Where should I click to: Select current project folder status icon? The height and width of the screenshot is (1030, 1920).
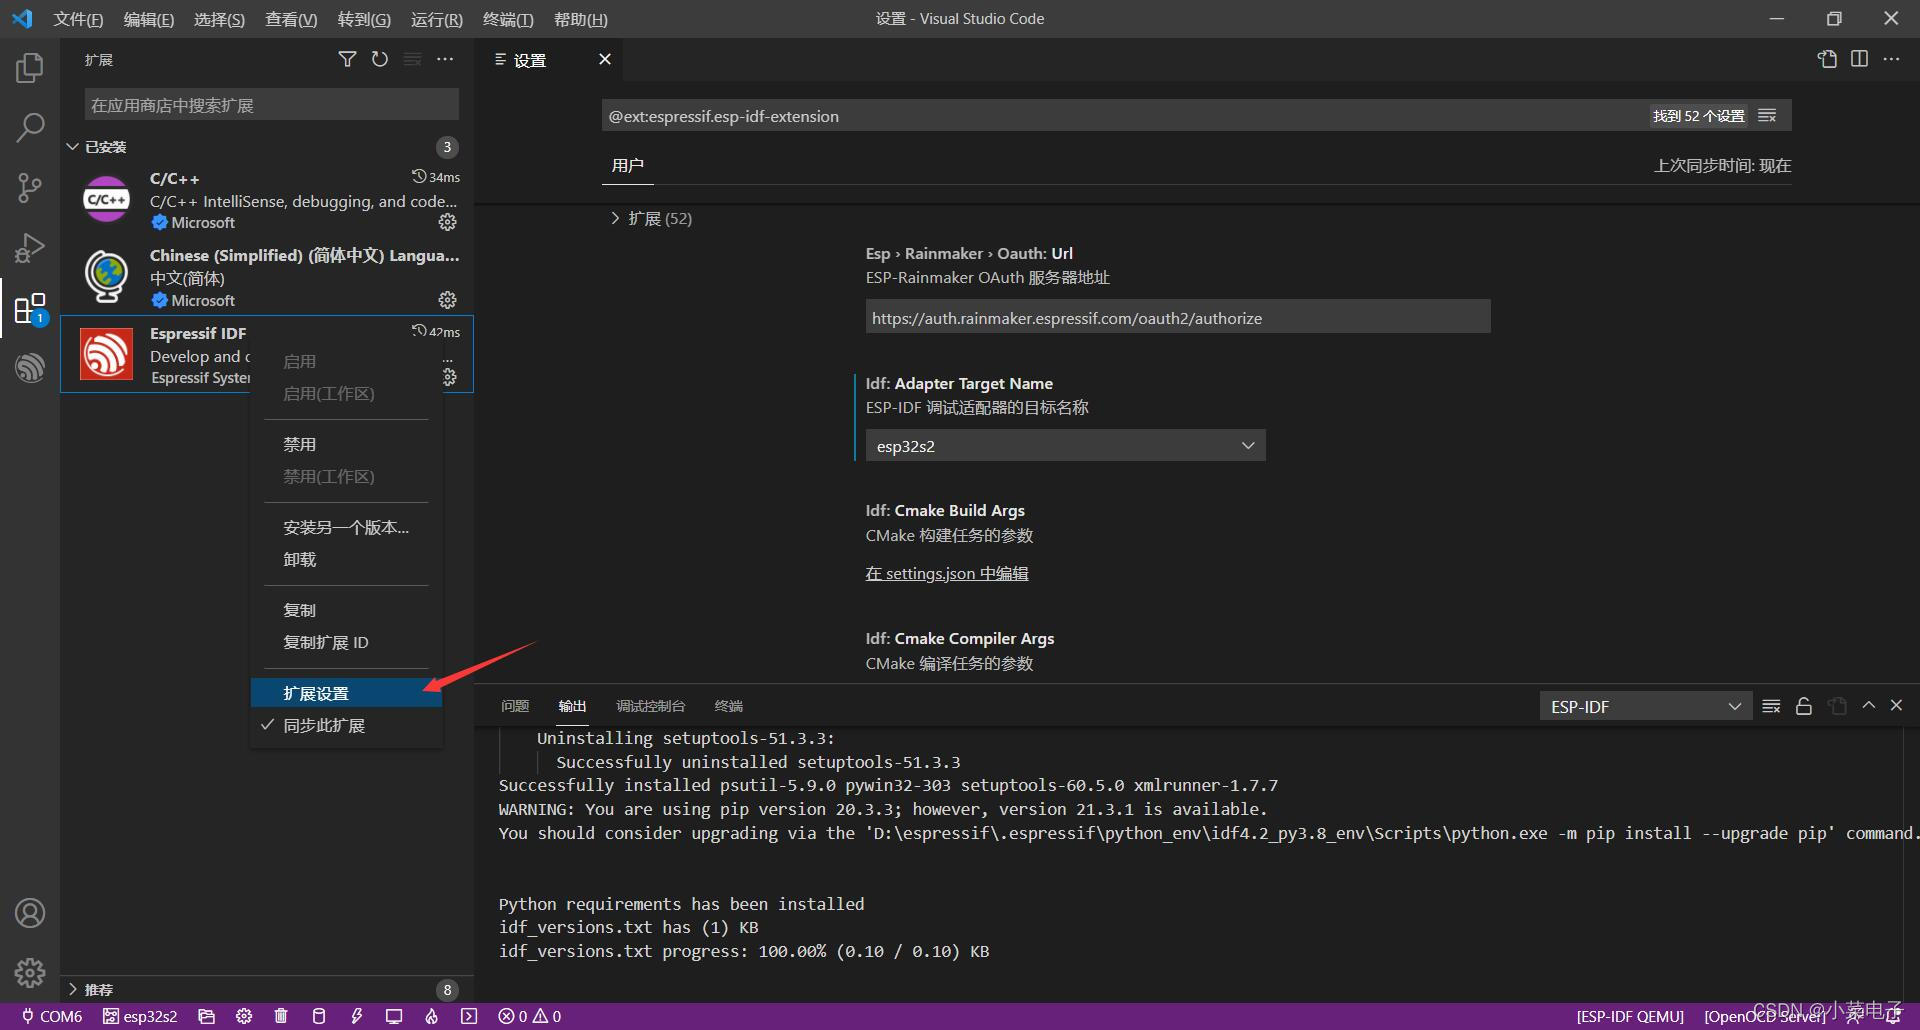[x=206, y=1016]
